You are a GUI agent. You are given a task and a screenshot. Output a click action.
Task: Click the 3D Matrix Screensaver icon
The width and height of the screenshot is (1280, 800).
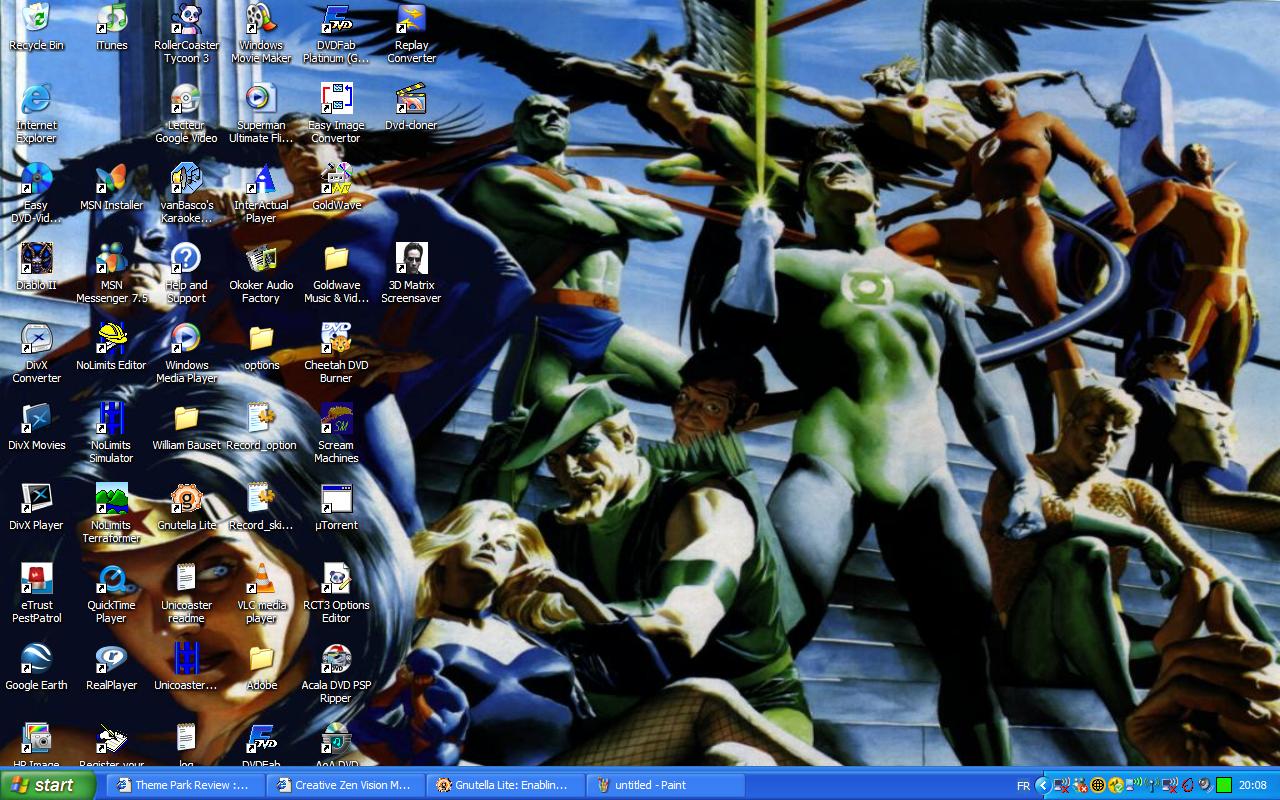[x=411, y=273]
